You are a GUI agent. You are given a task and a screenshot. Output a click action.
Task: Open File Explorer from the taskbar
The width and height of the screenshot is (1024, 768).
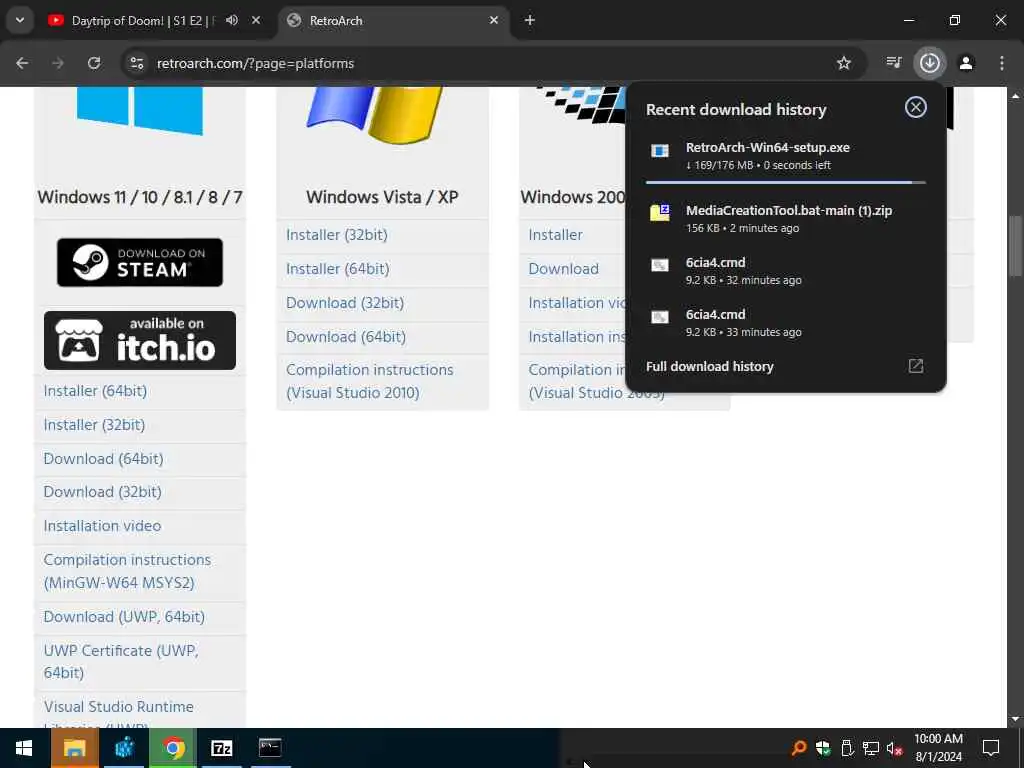74,748
